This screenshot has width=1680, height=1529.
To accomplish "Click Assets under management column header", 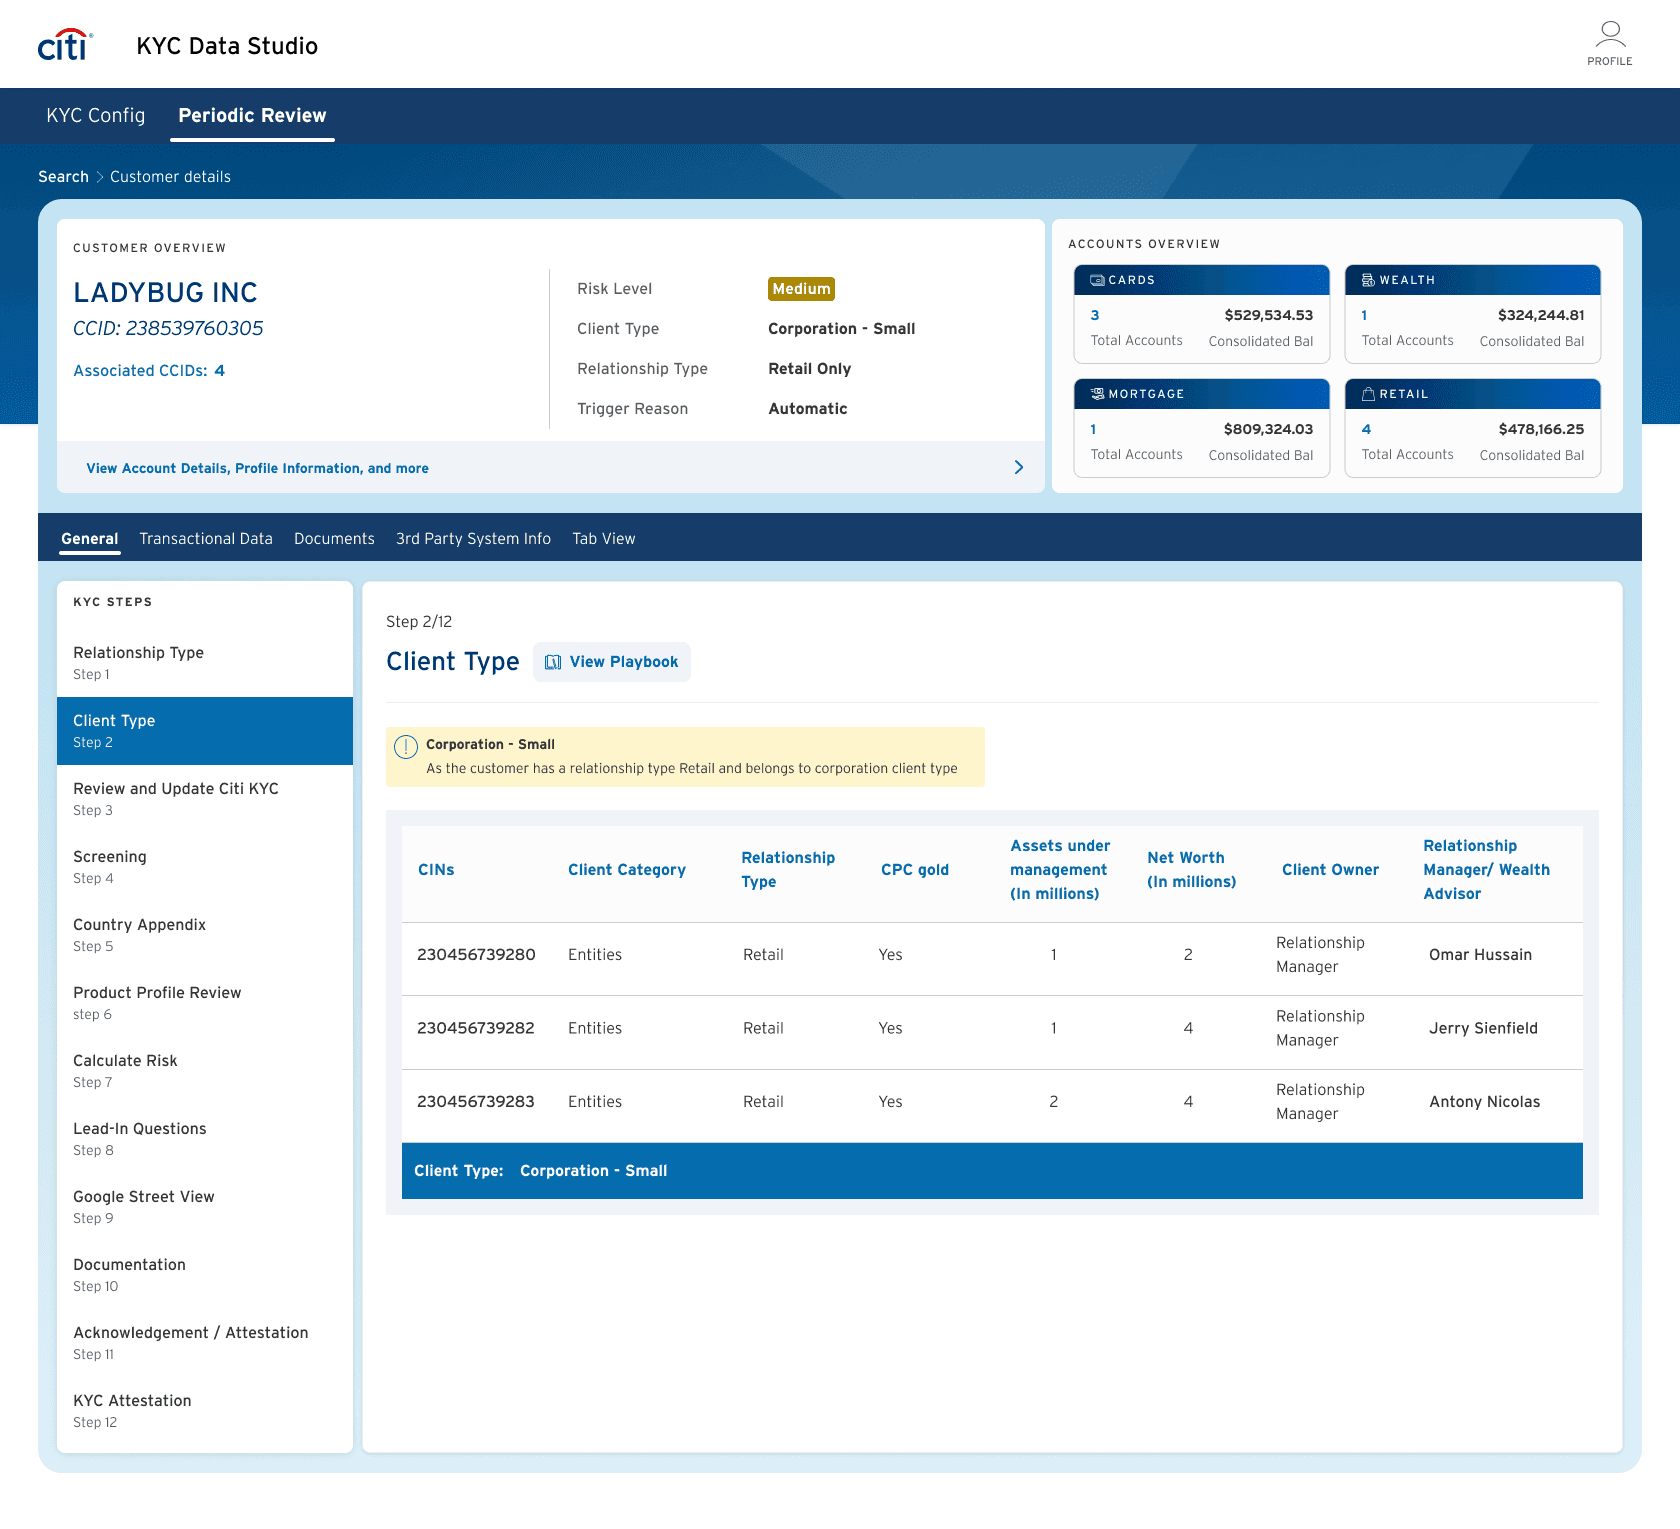I will pyautogui.click(x=1060, y=870).
